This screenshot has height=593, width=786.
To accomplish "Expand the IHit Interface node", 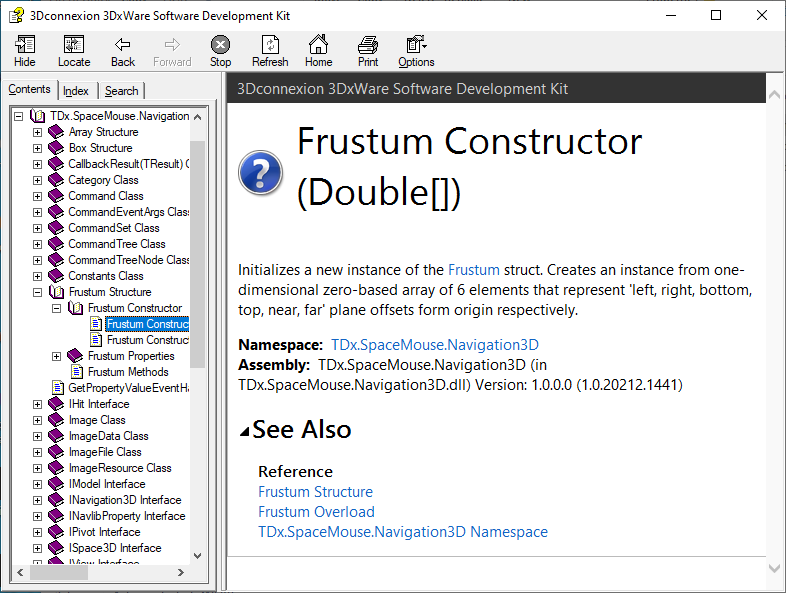I will [38, 404].
